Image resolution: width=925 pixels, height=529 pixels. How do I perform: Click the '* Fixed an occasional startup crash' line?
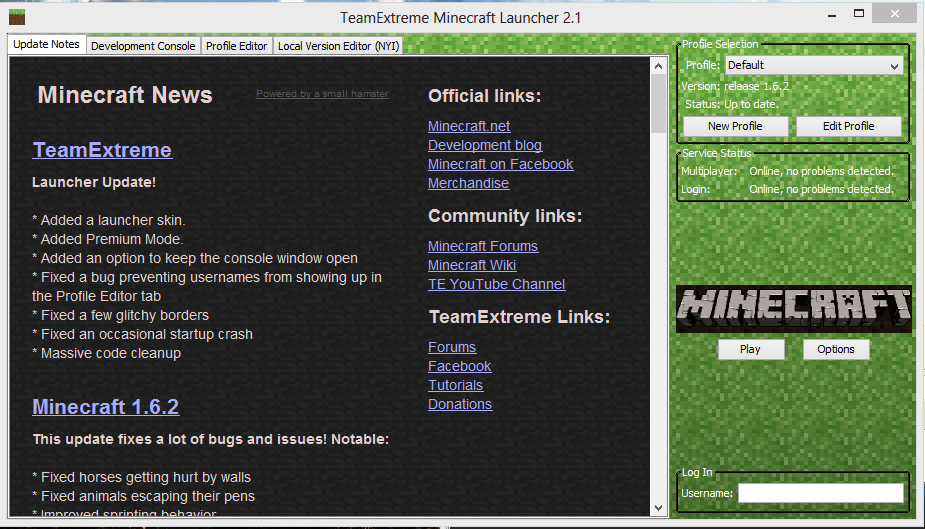click(142, 334)
